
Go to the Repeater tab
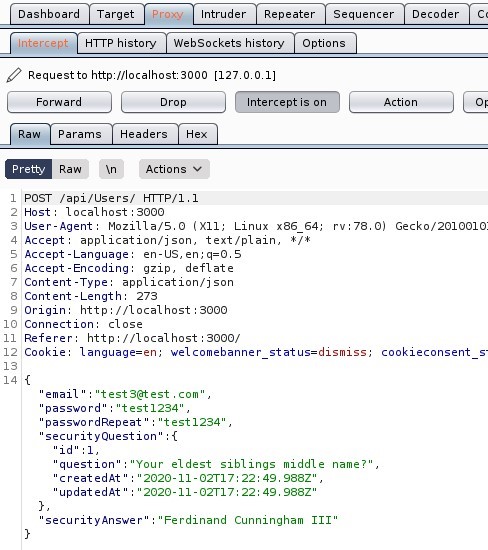coord(290,14)
